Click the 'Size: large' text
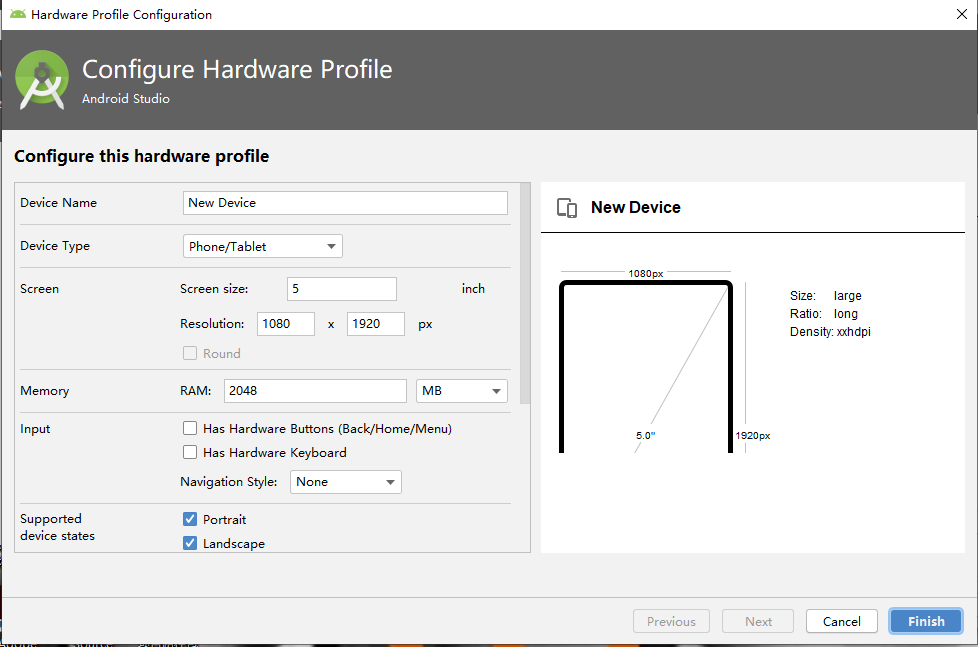 (x=825, y=295)
